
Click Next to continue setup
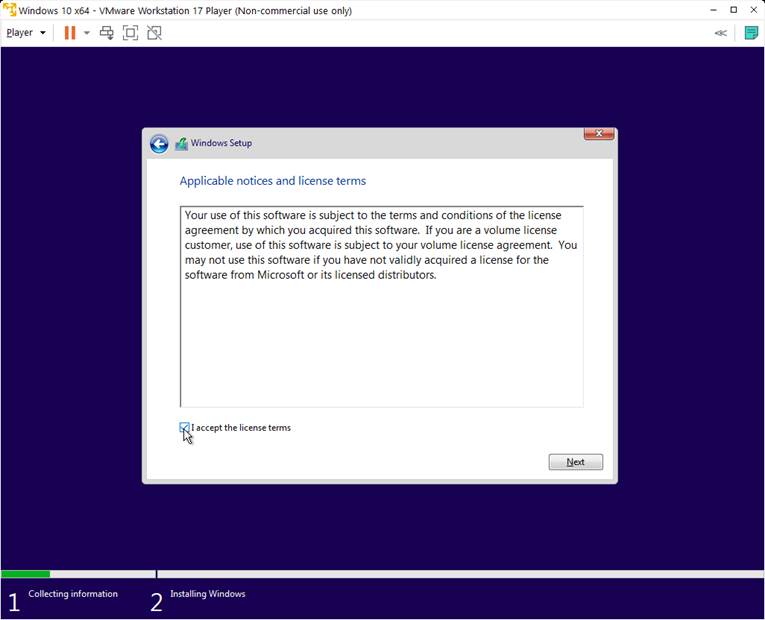(x=575, y=462)
